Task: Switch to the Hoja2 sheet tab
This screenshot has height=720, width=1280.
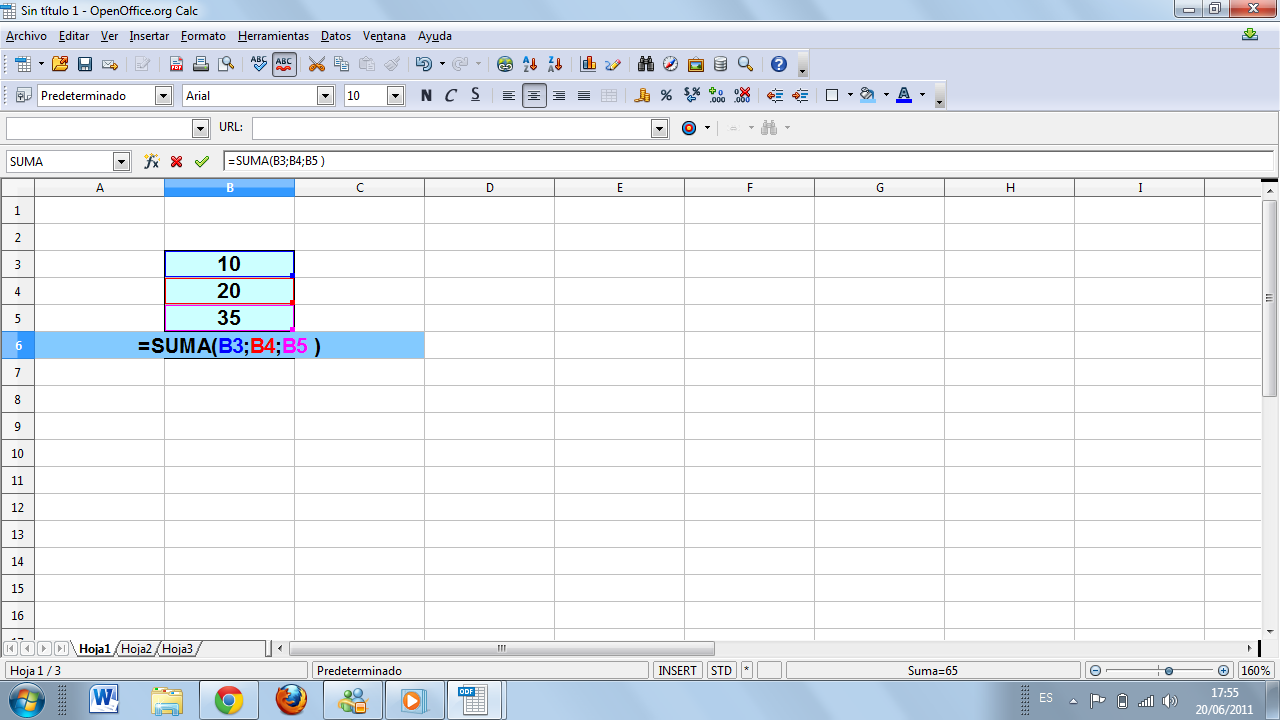Action: [137, 648]
